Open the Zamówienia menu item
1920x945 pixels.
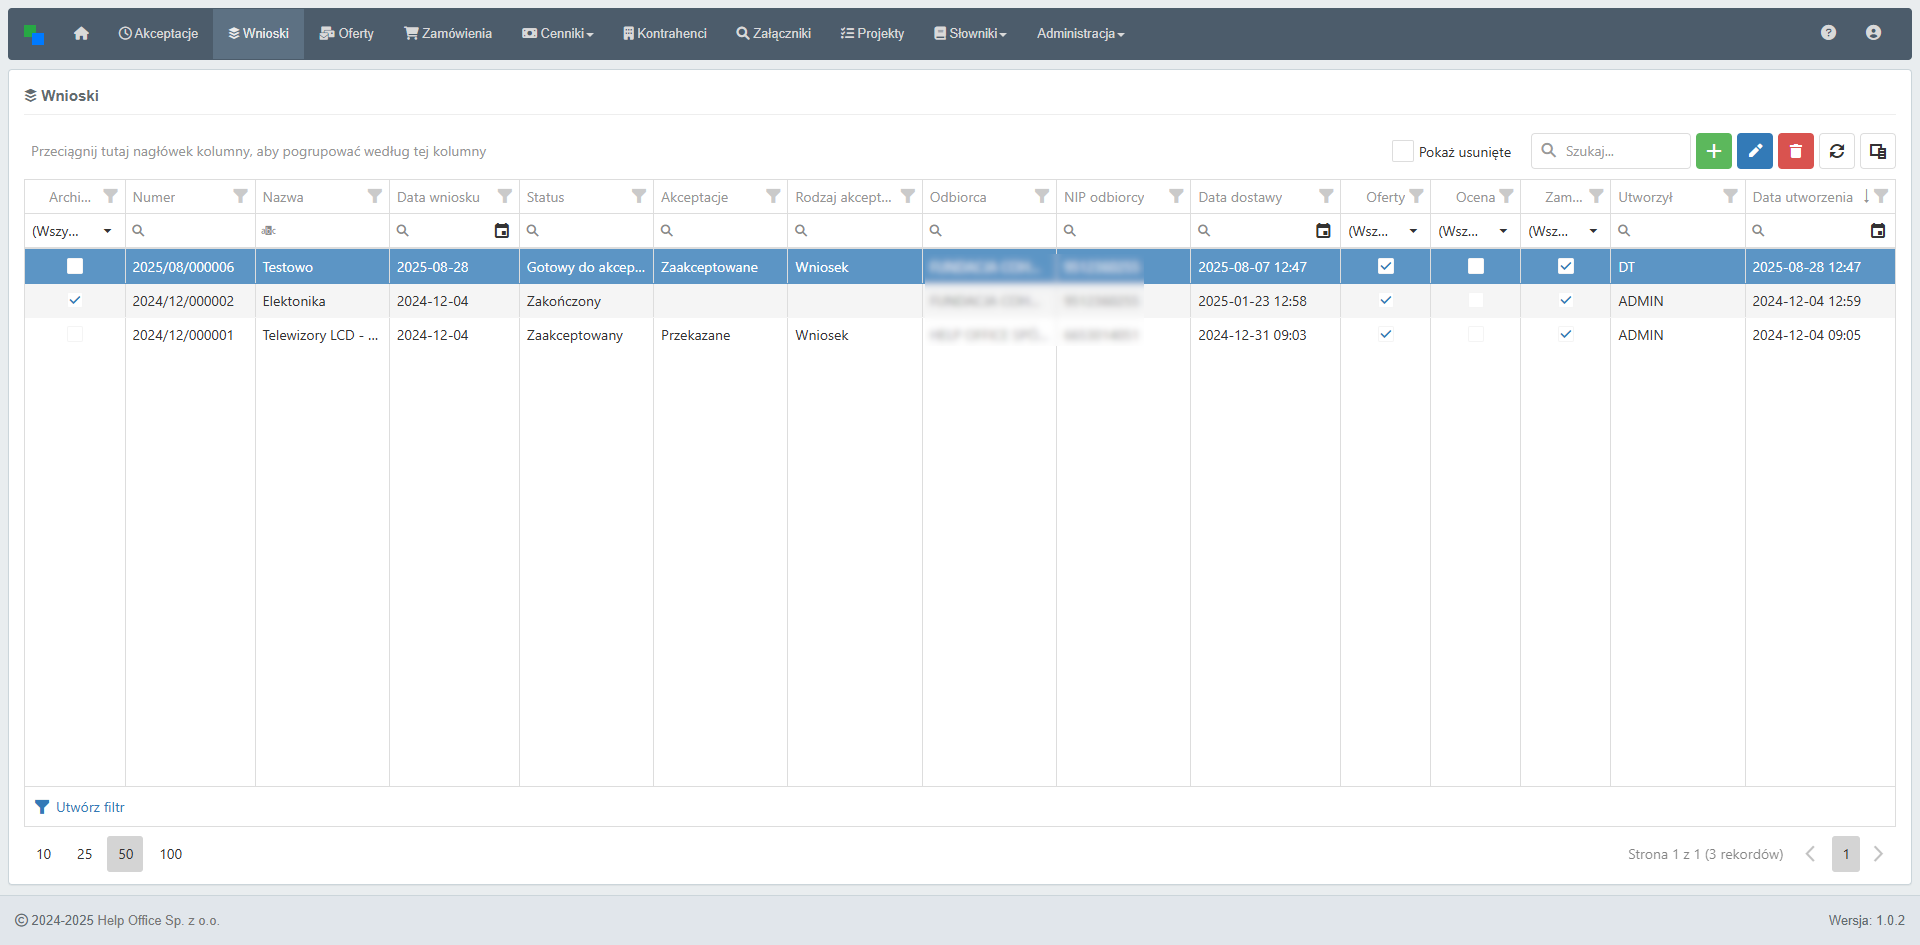448,33
